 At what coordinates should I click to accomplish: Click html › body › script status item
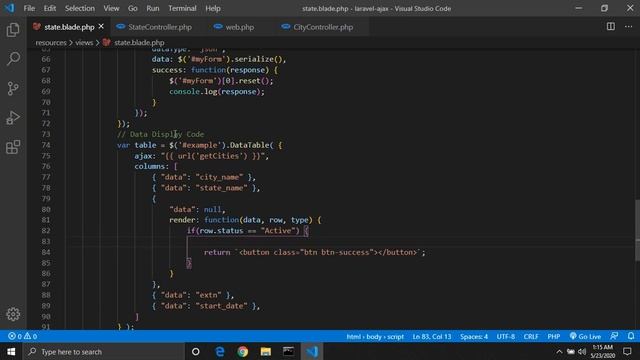(375, 336)
